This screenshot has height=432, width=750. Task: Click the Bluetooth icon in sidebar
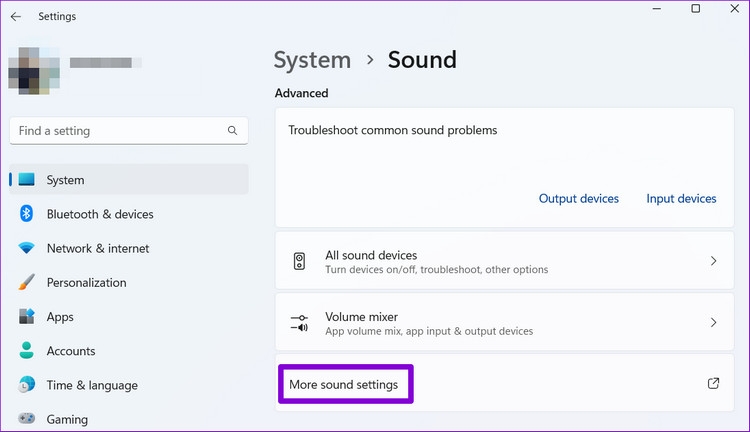[26, 214]
